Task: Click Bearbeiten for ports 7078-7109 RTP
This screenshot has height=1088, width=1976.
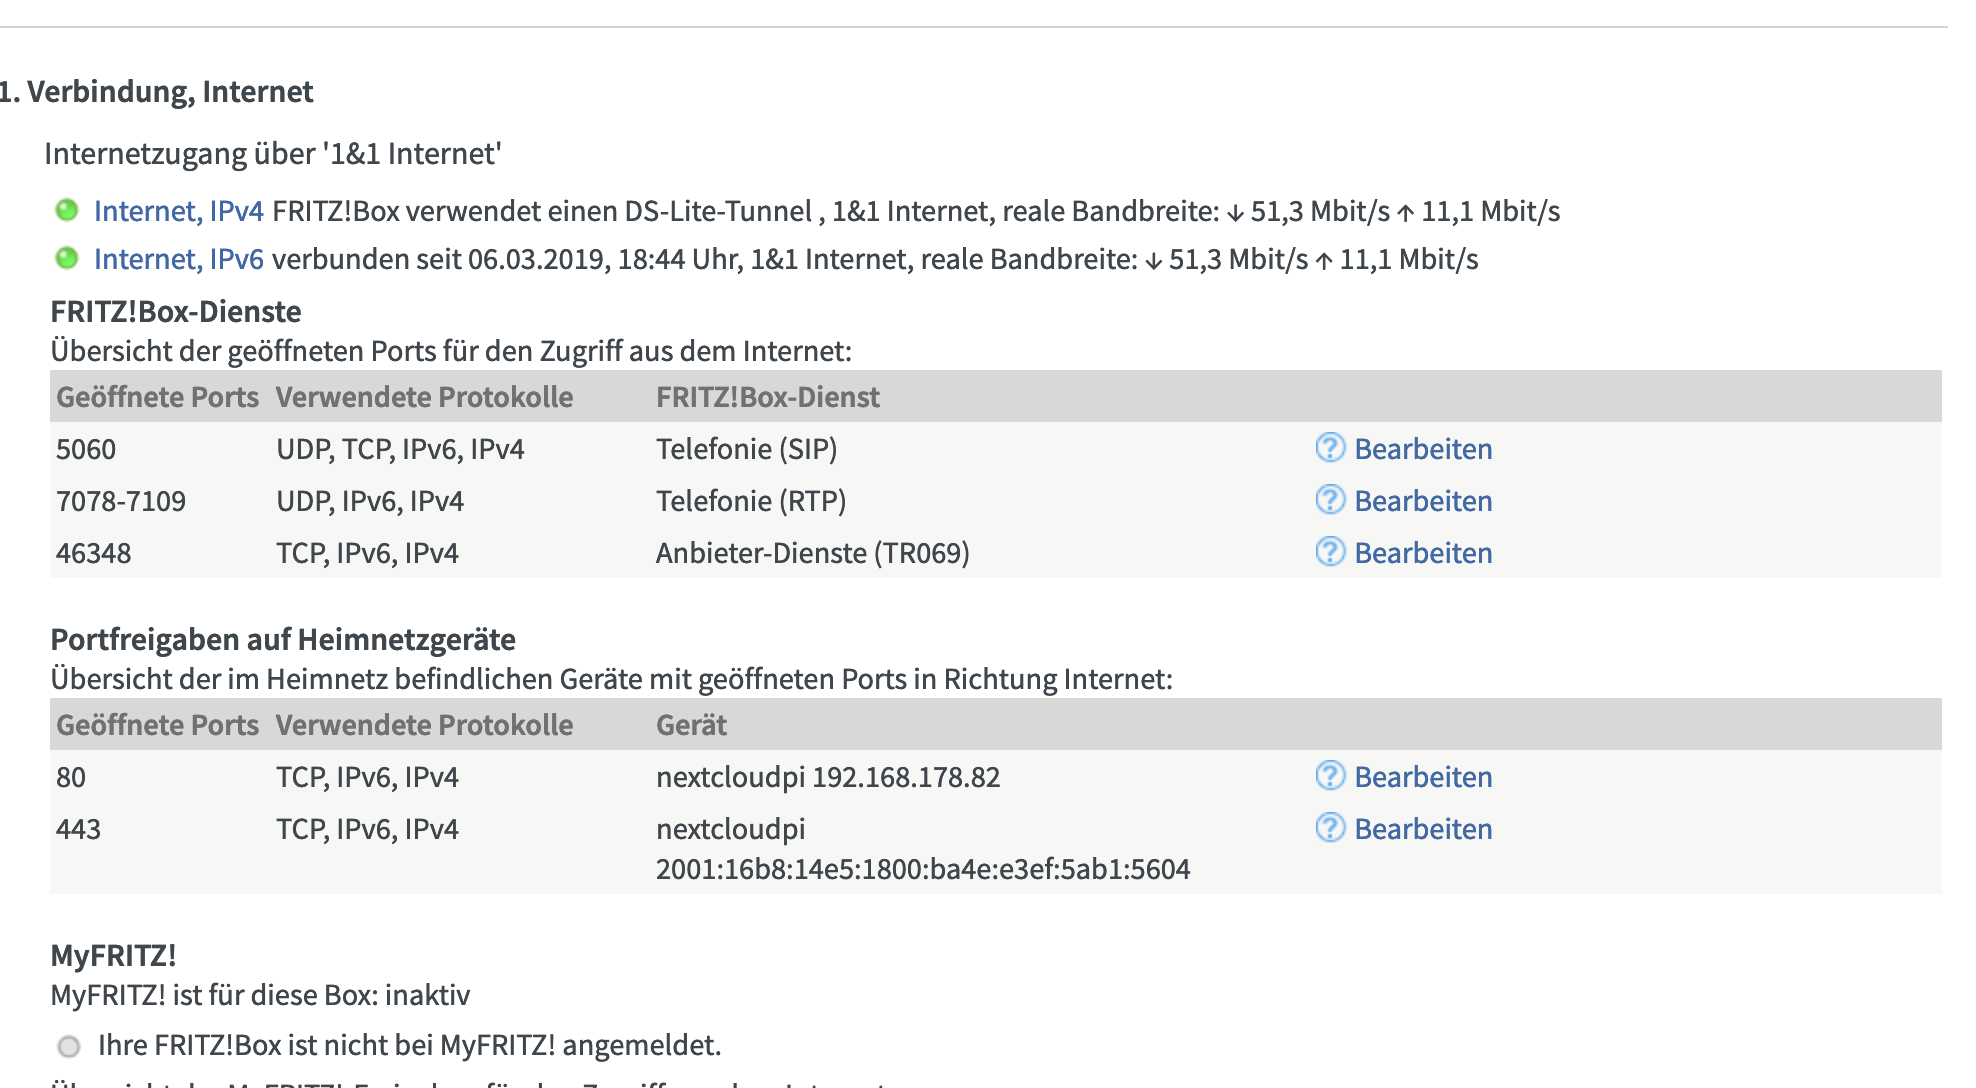Action: (1422, 501)
